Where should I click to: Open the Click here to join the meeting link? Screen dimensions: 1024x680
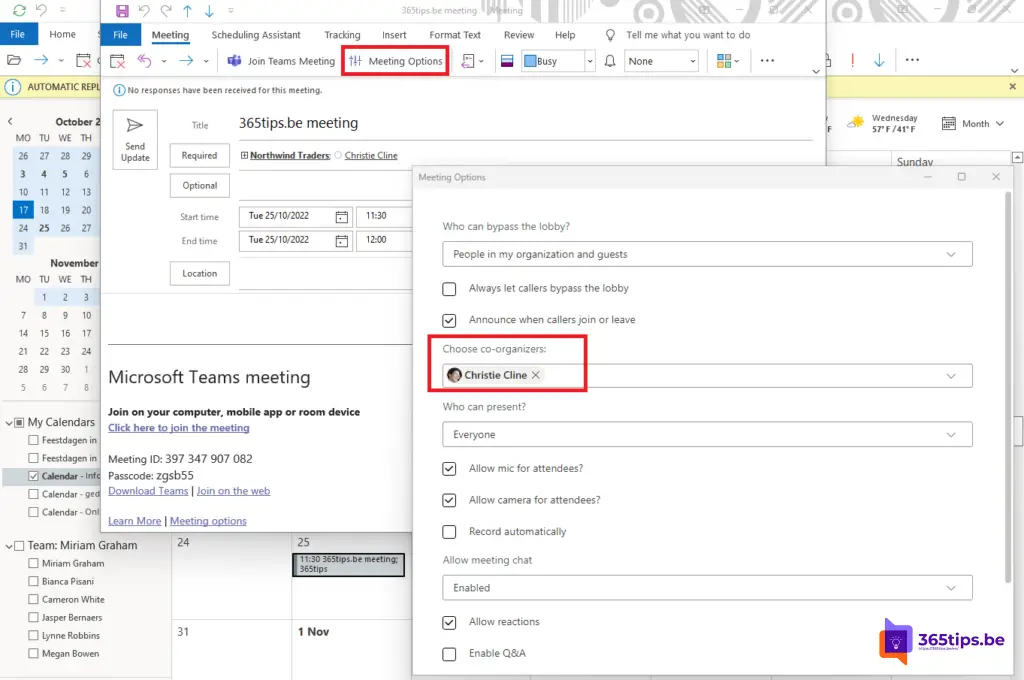click(178, 427)
